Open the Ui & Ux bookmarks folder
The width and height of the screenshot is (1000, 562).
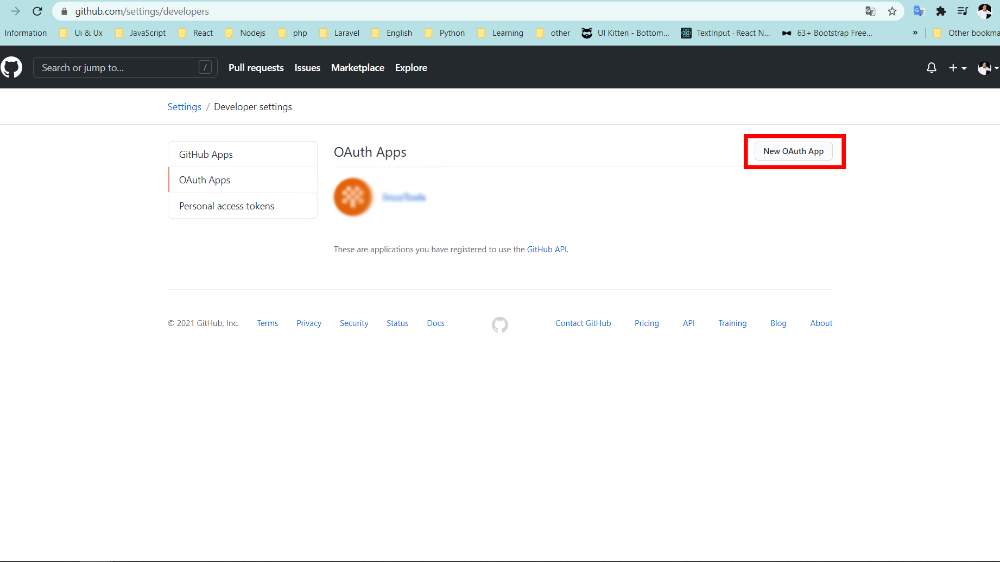pos(81,33)
